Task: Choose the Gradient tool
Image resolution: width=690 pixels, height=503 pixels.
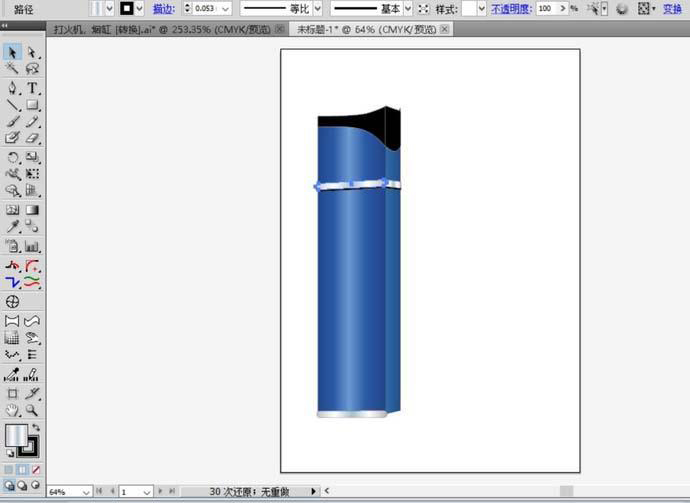Action: [32, 211]
